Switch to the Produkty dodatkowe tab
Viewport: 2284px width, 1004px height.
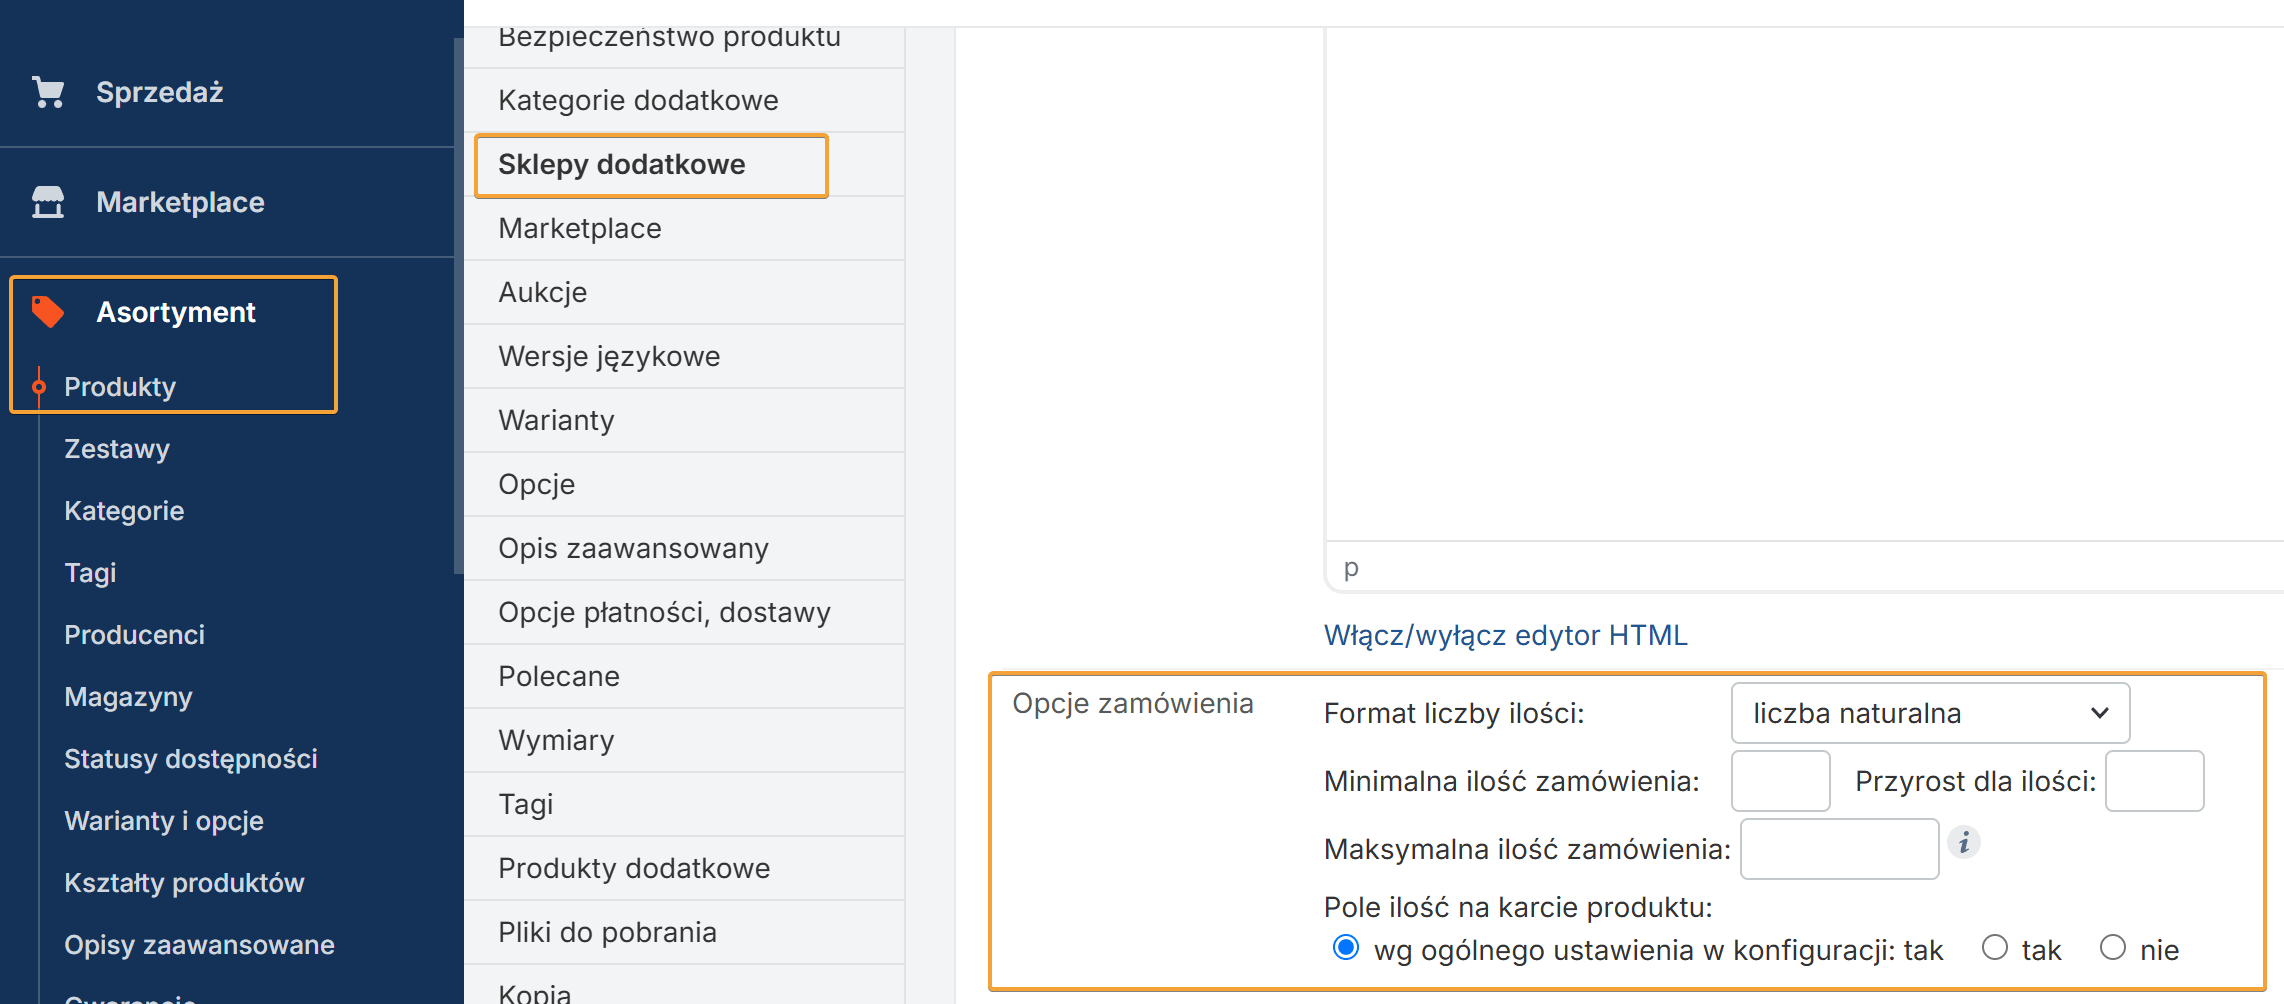point(634,868)
